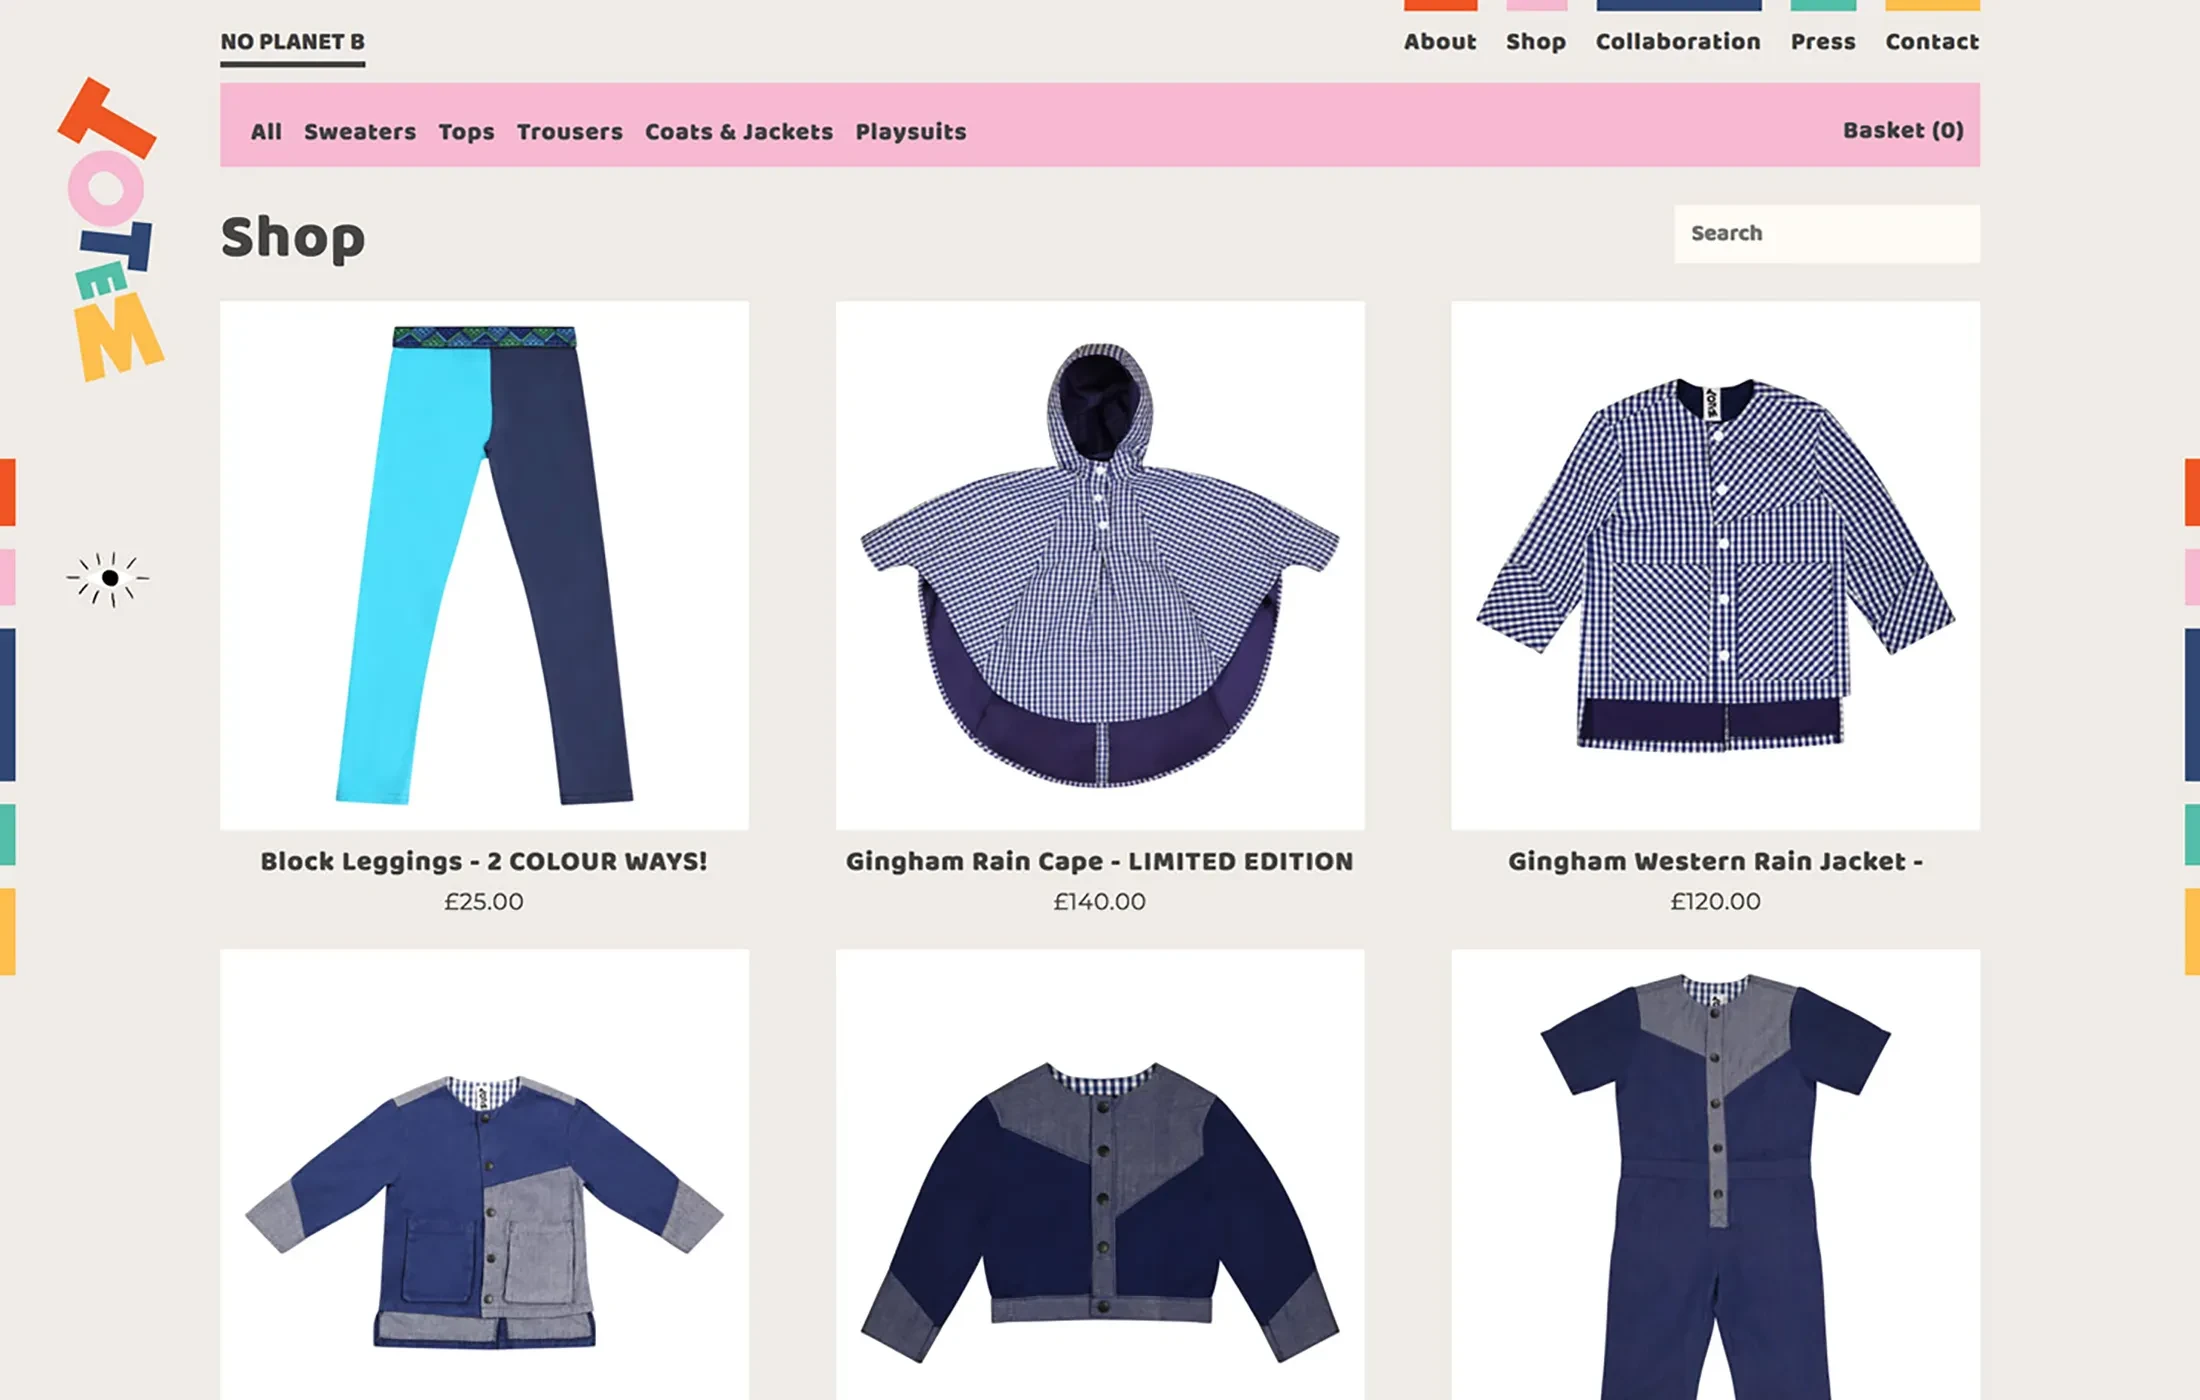Switch to the Sweaters category
Viewport: 2200px width, 1400px height.
pos(361,131)
